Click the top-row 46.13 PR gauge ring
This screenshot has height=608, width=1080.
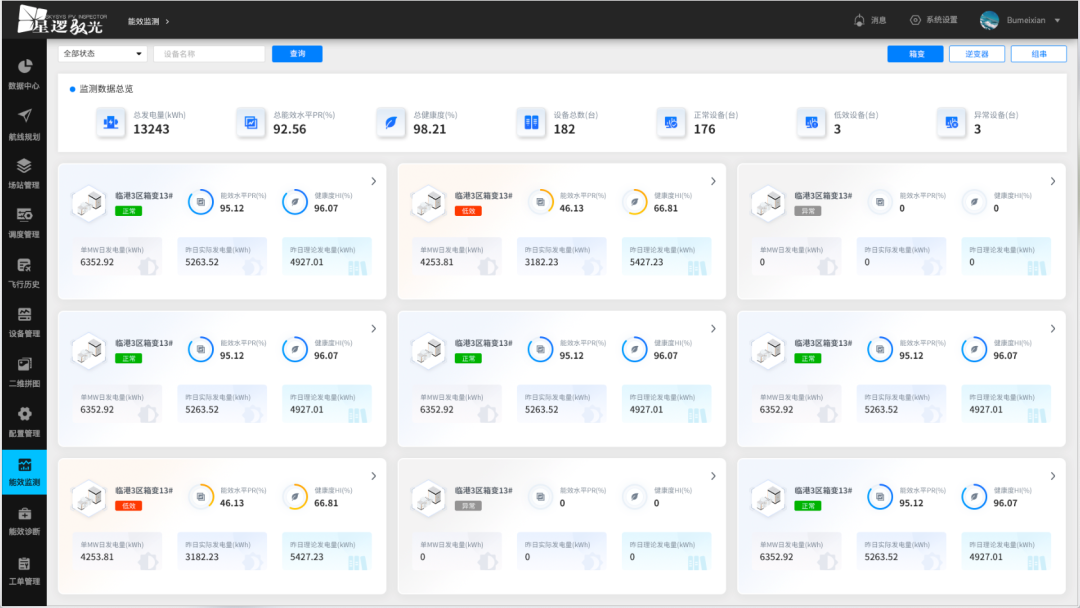[541, 202]
